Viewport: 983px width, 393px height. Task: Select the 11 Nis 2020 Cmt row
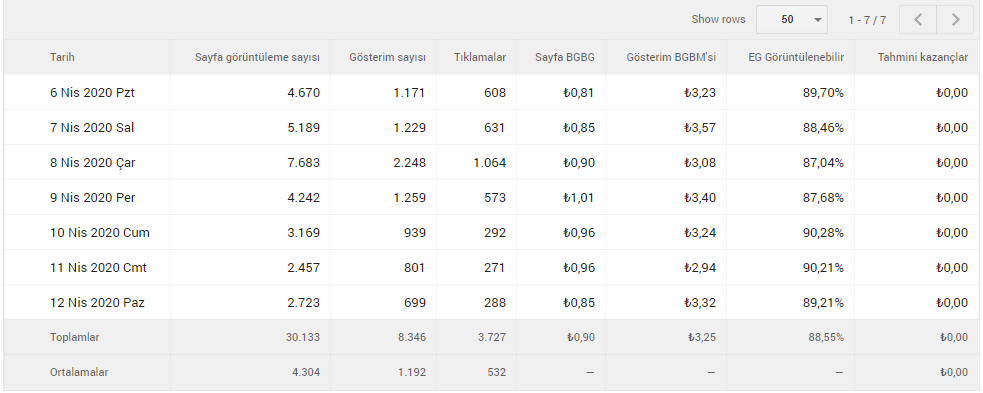coord(491,268)
